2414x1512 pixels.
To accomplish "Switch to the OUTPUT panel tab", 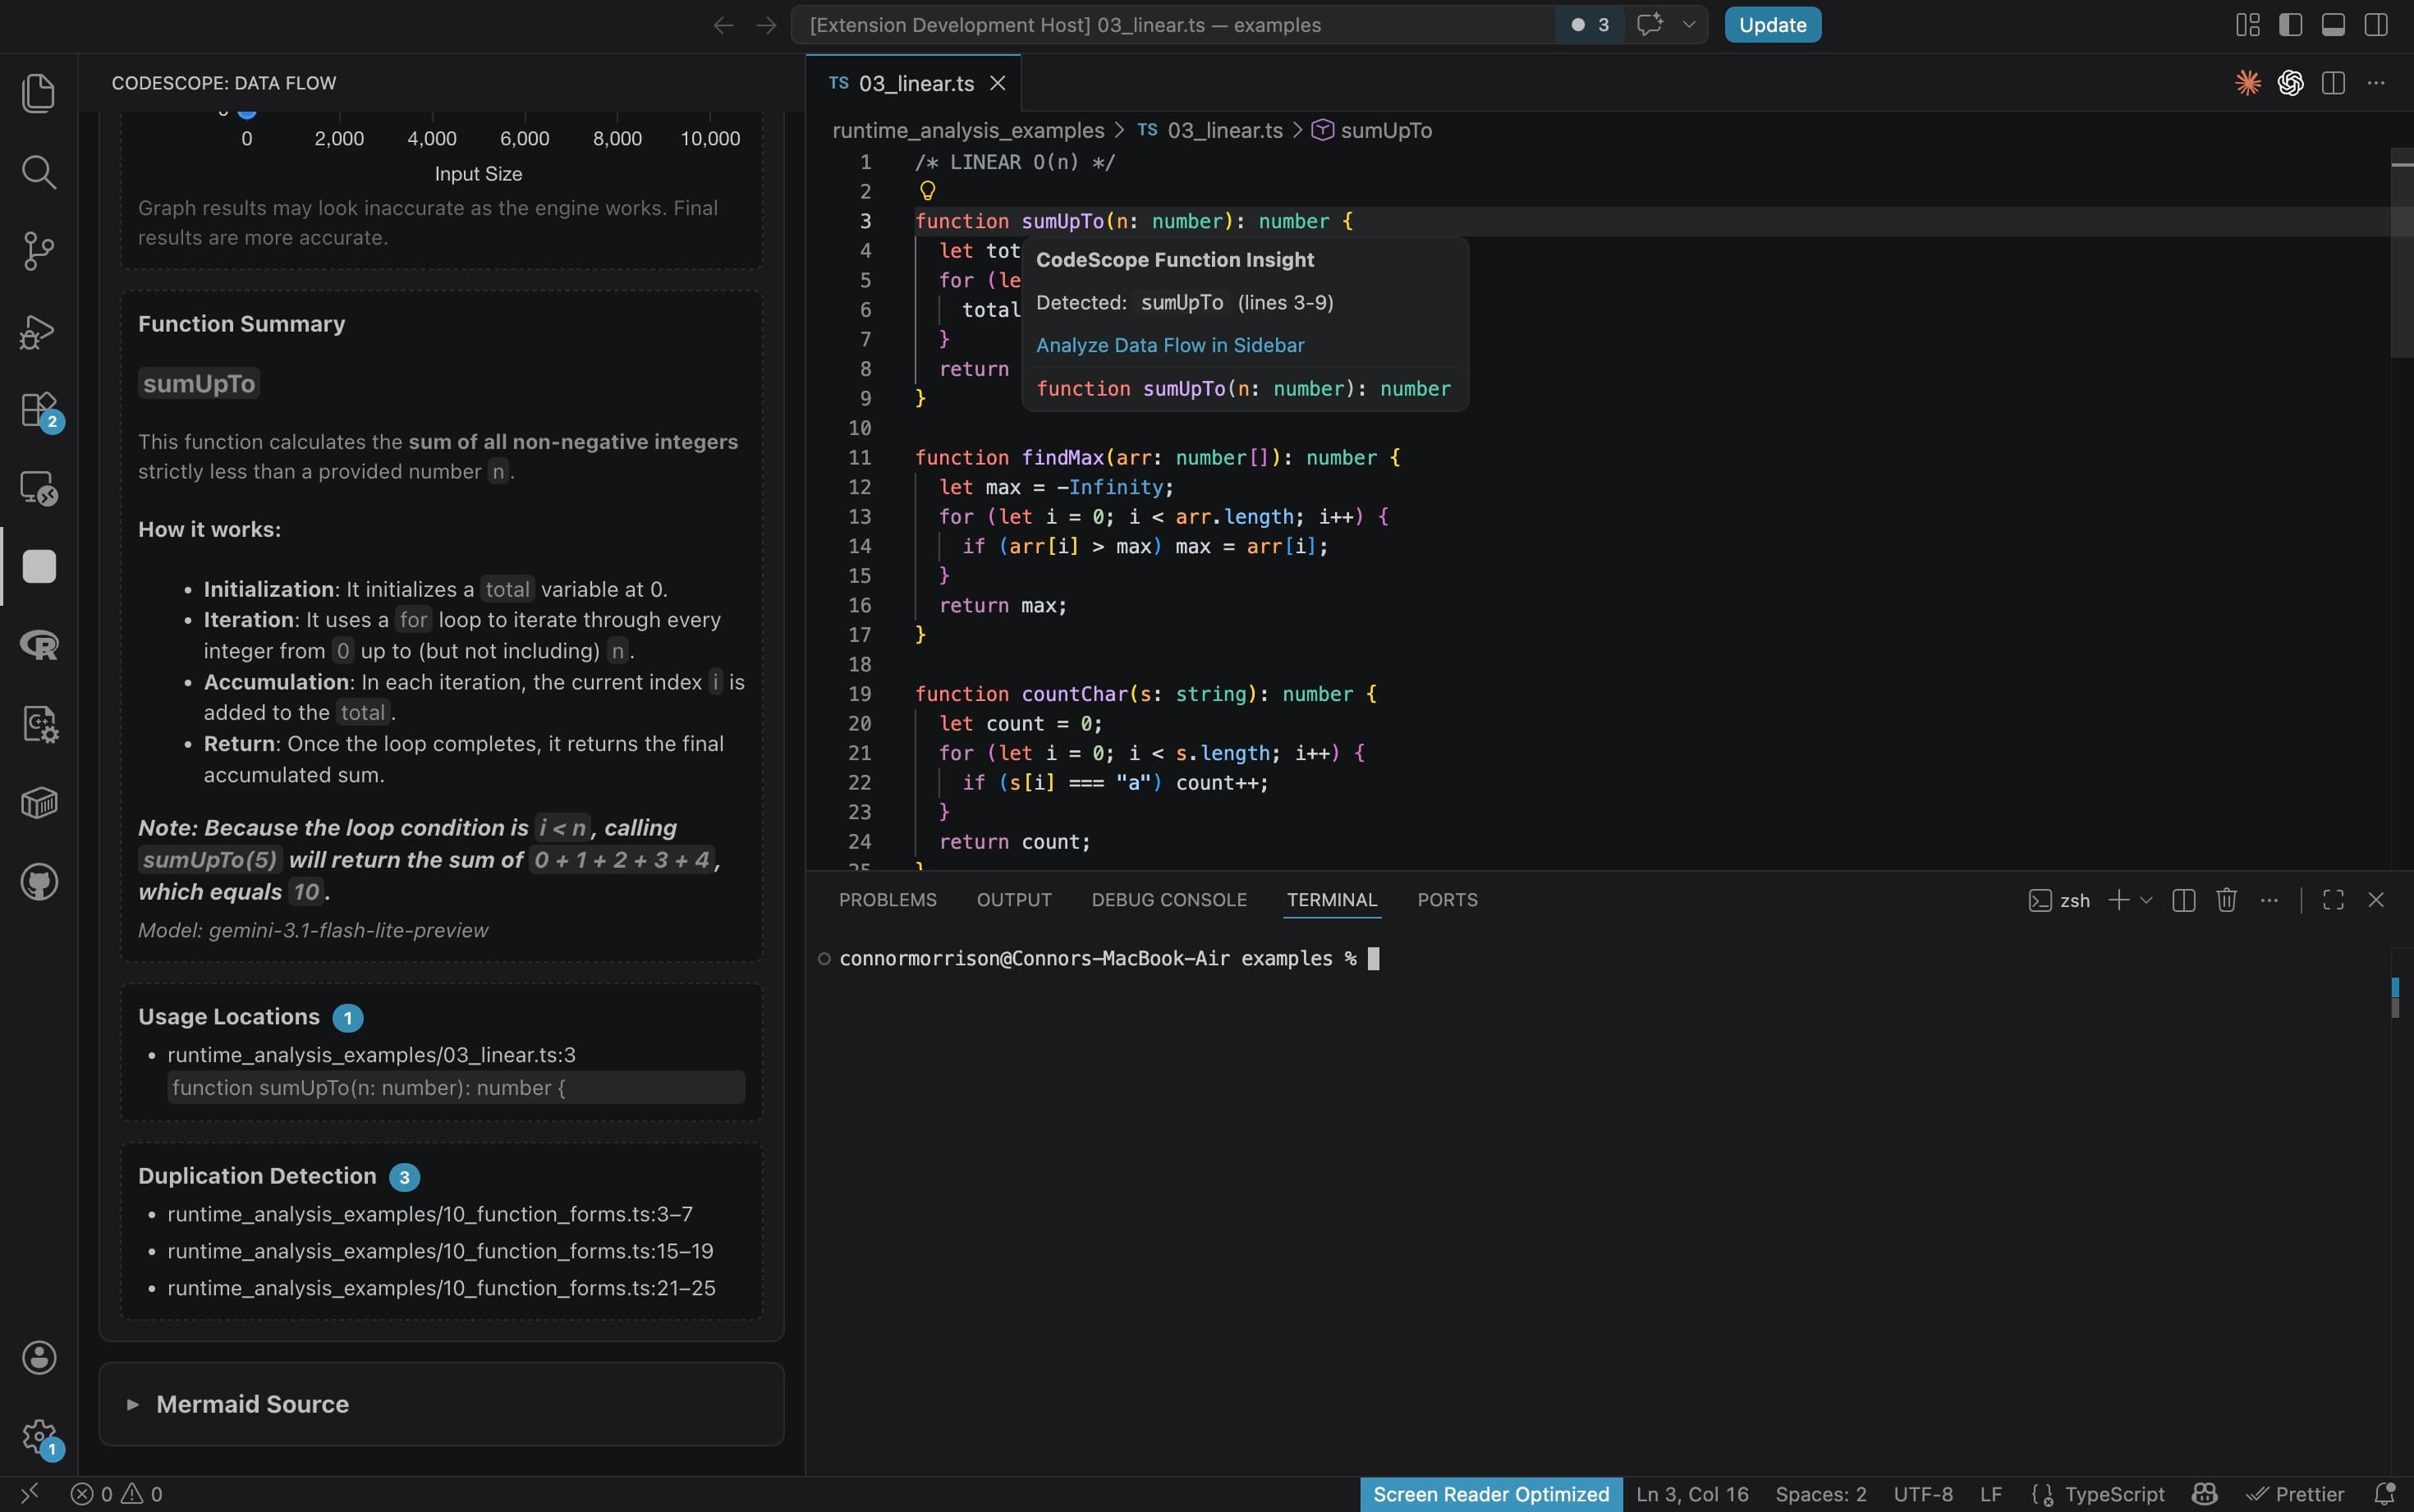I will click(1014, 900).
